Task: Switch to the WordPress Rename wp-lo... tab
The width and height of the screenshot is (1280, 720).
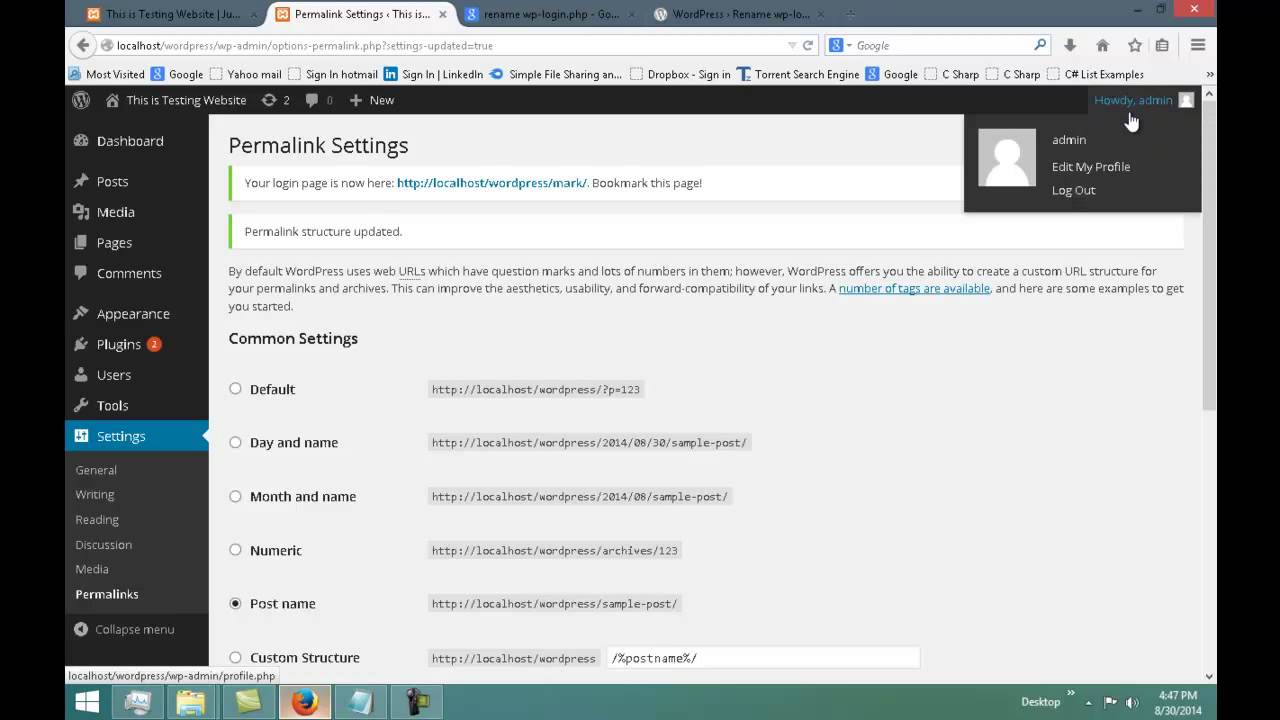Action: pos(740,14)
